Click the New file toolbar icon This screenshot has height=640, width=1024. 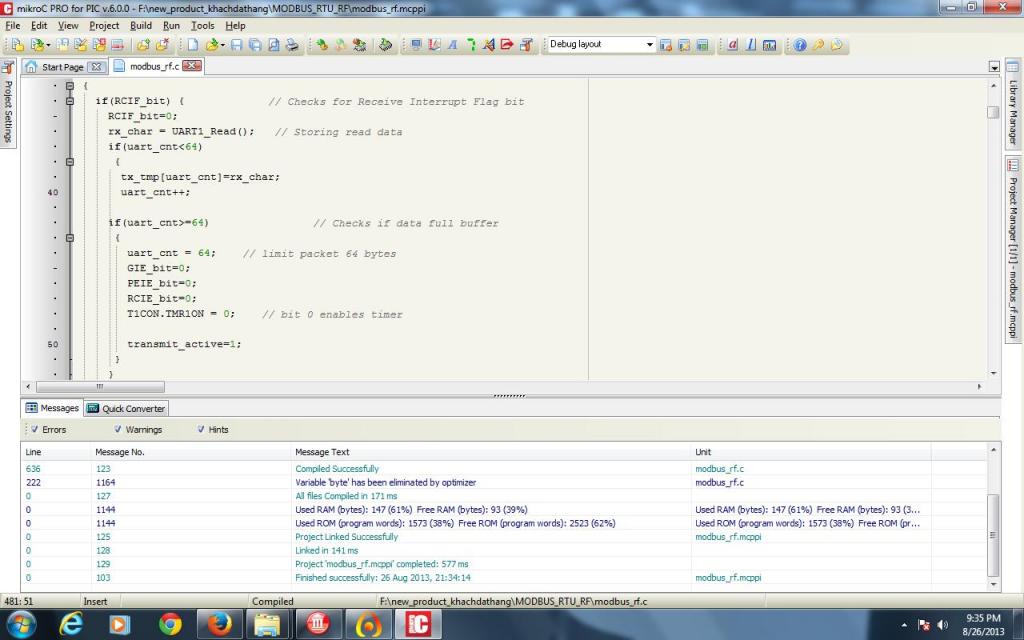tap(193, 45)
